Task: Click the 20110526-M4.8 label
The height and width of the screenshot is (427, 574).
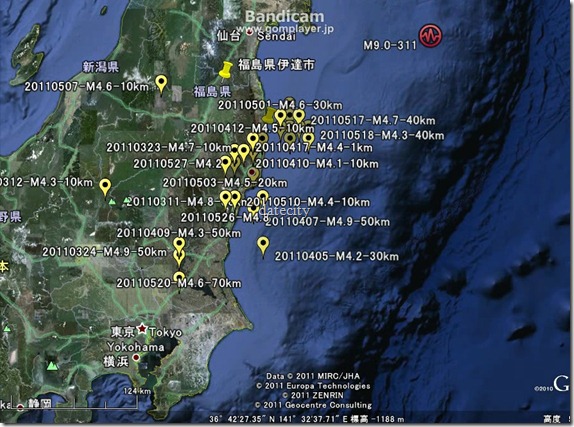Action: (225, 218)
